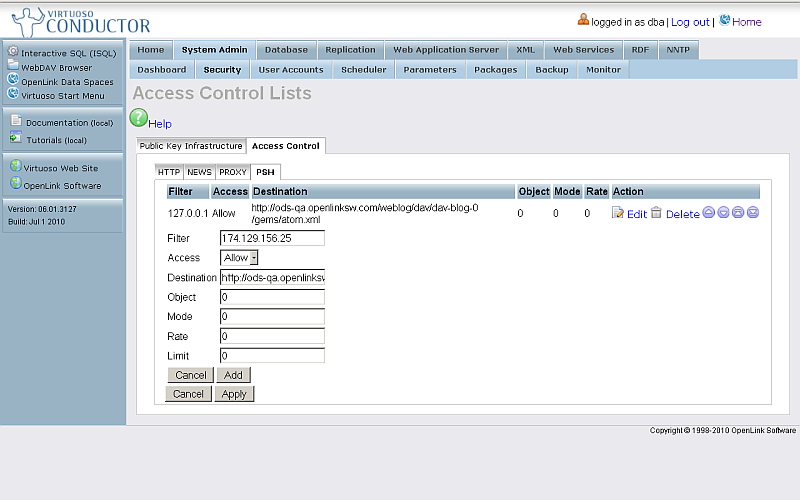The height and width of the screenshot is (500, 800).
Task: Click the Documentation (local) link
Action: 69,123
